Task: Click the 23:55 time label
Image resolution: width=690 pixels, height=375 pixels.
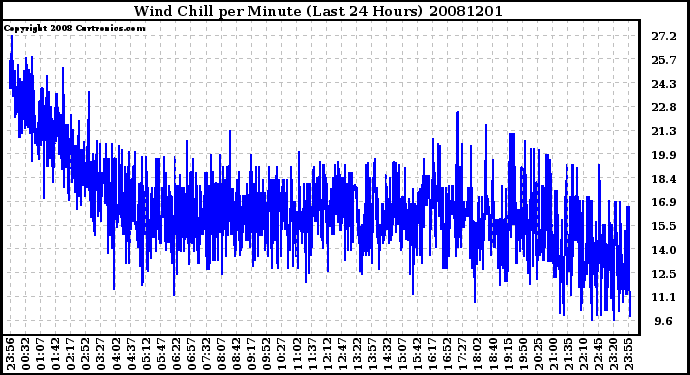Action: click(628, 354)
